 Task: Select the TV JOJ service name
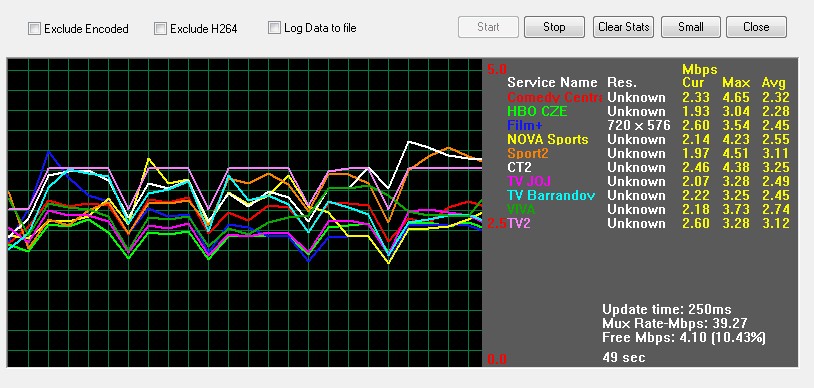(x=529, y=181)
